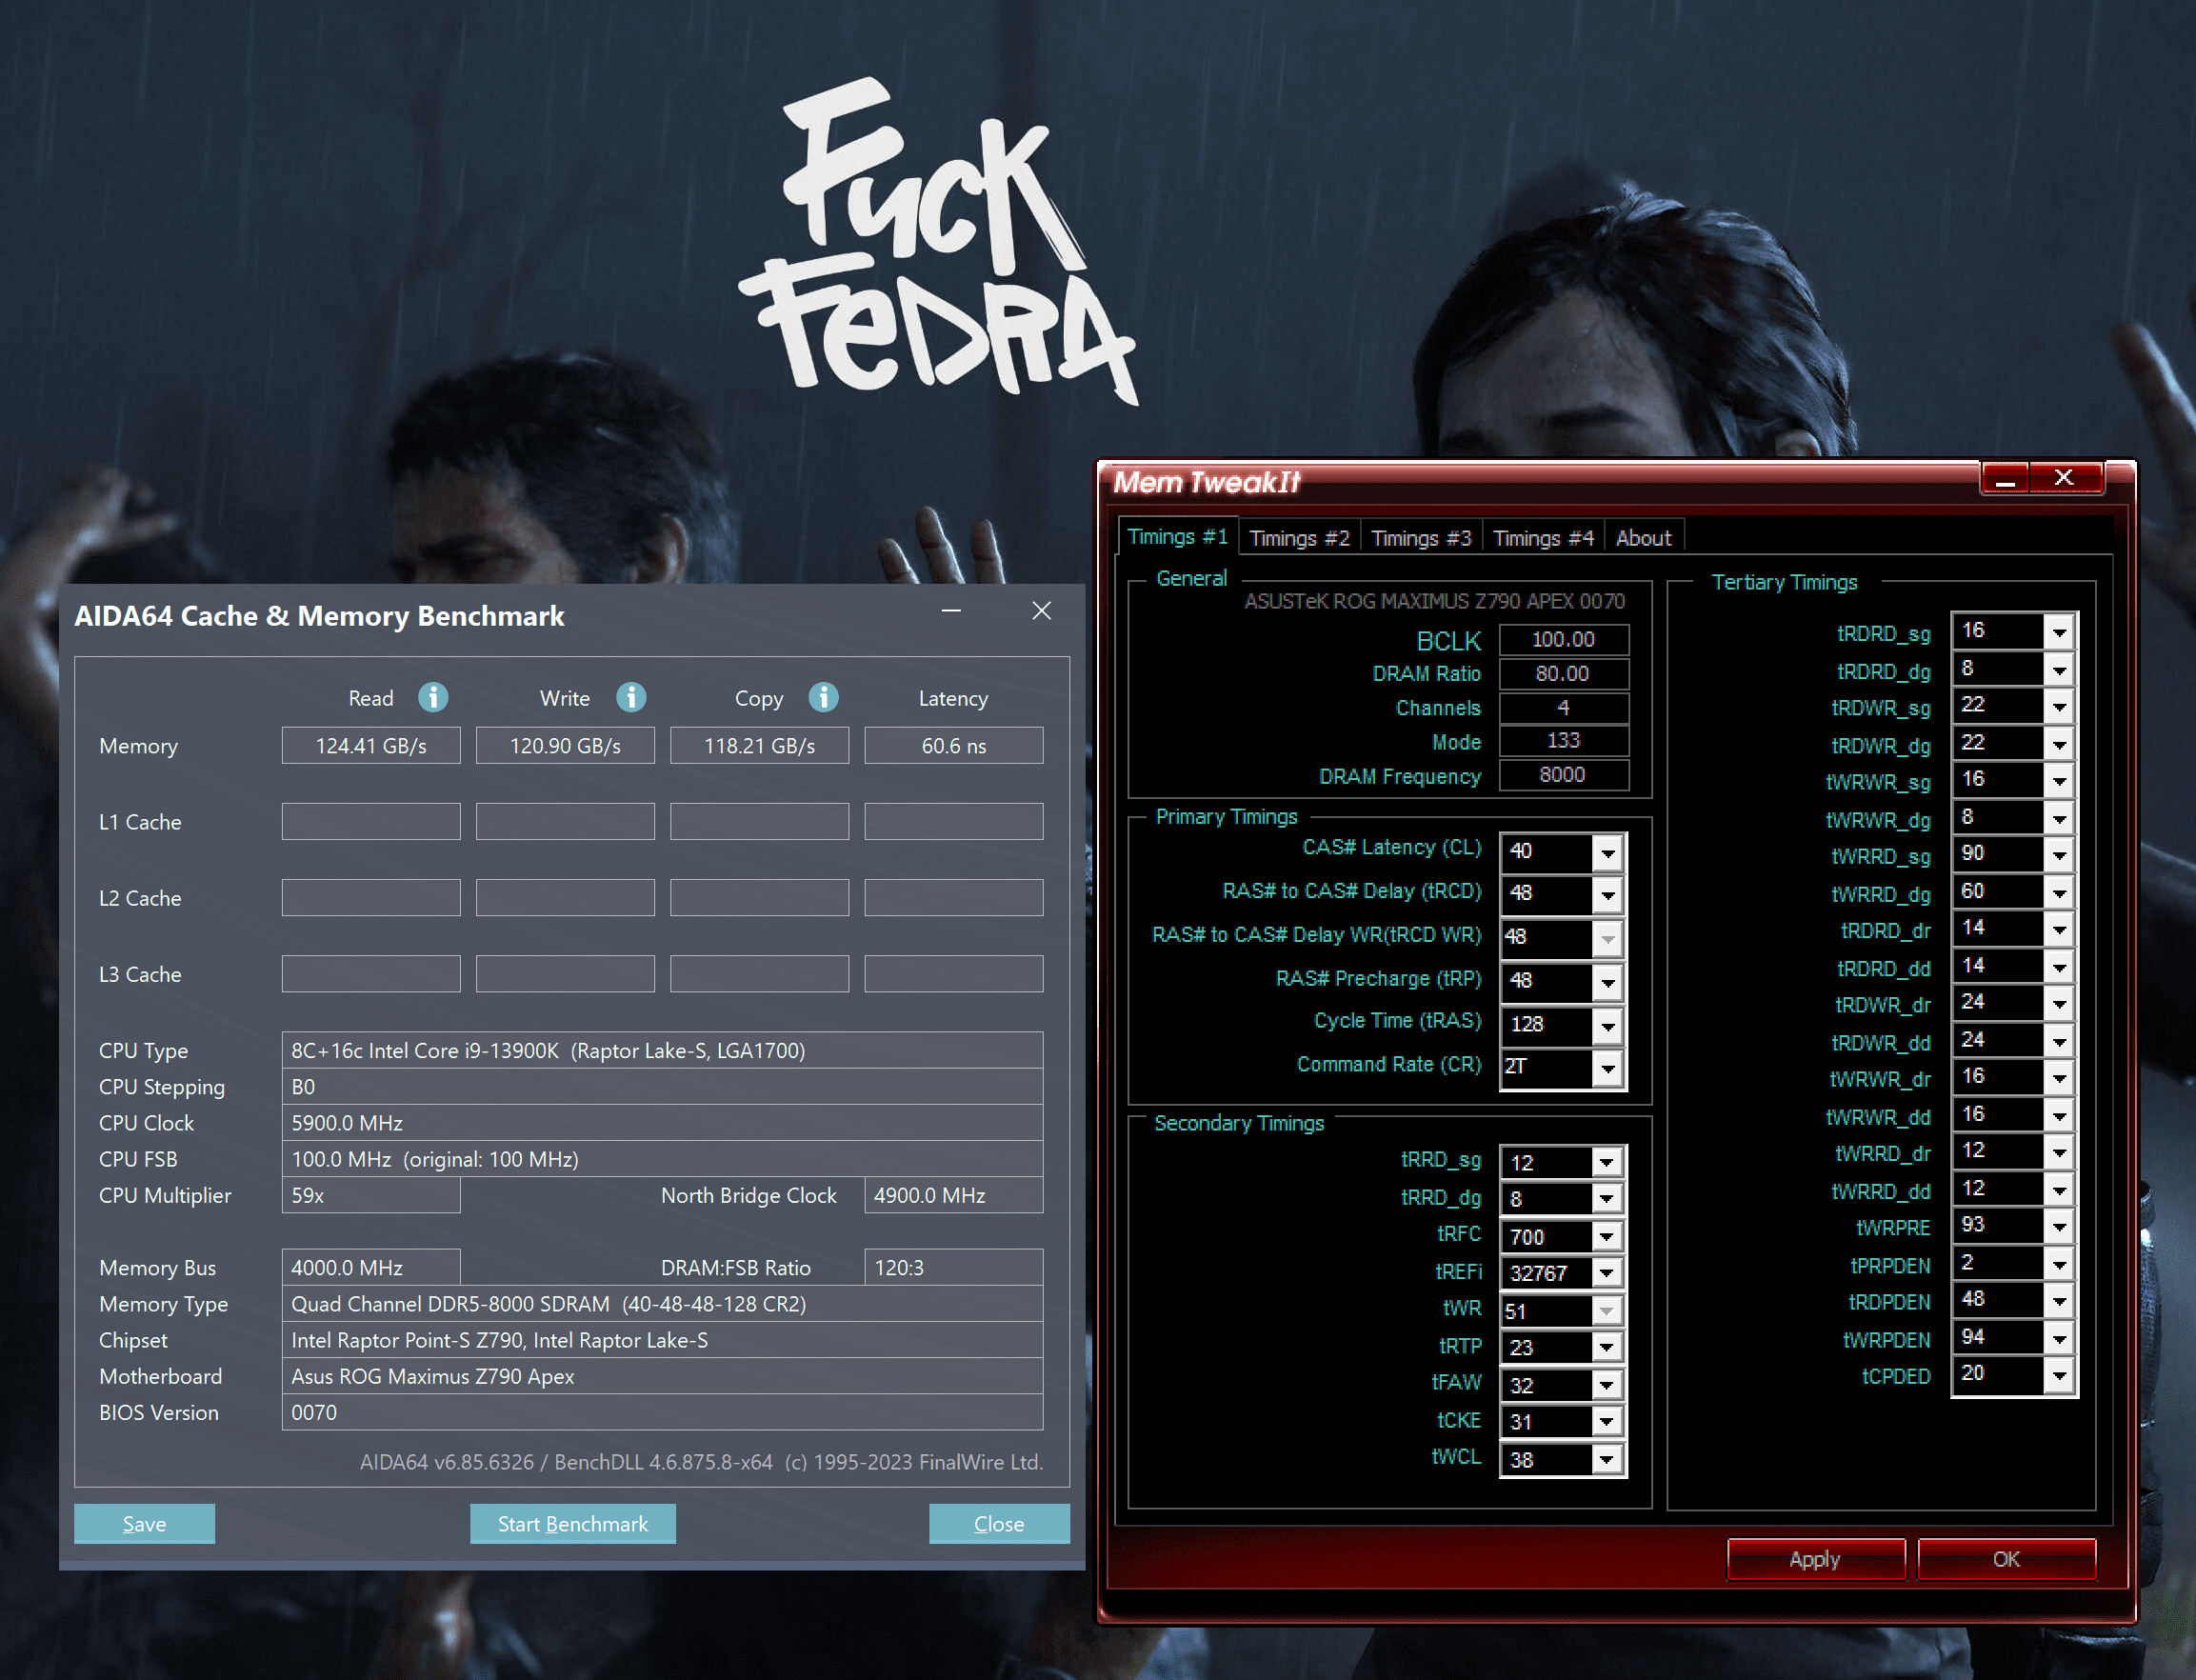Viewport: 2196px width, 1680px height.
Task: Minimize the AIDA64 benchmark window
Action: coord(951,610)
